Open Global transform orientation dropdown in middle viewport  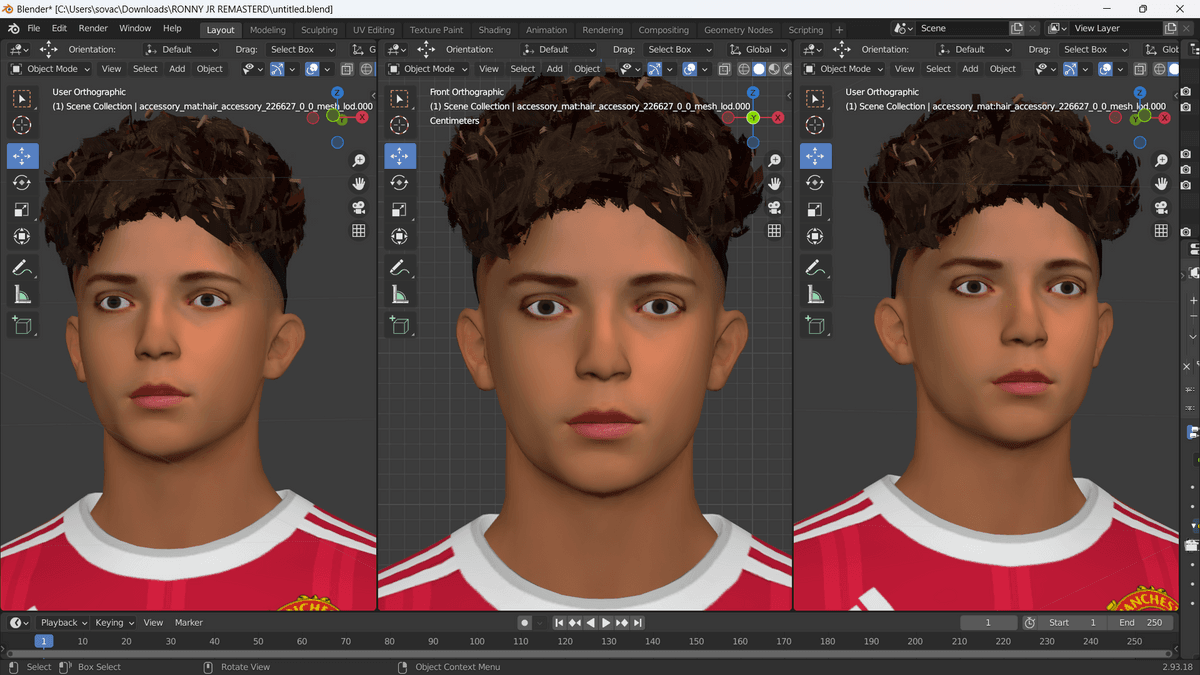[757, 49]
